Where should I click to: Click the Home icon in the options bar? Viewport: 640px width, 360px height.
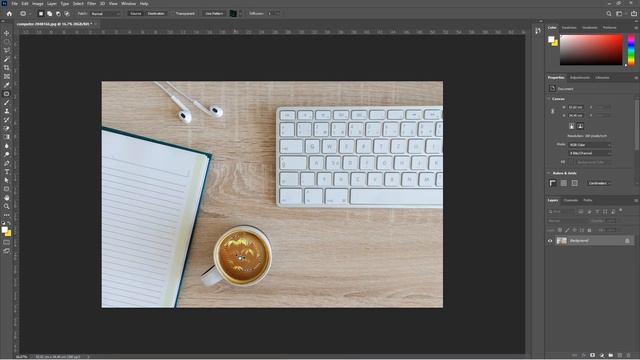[x=9, y=13]
